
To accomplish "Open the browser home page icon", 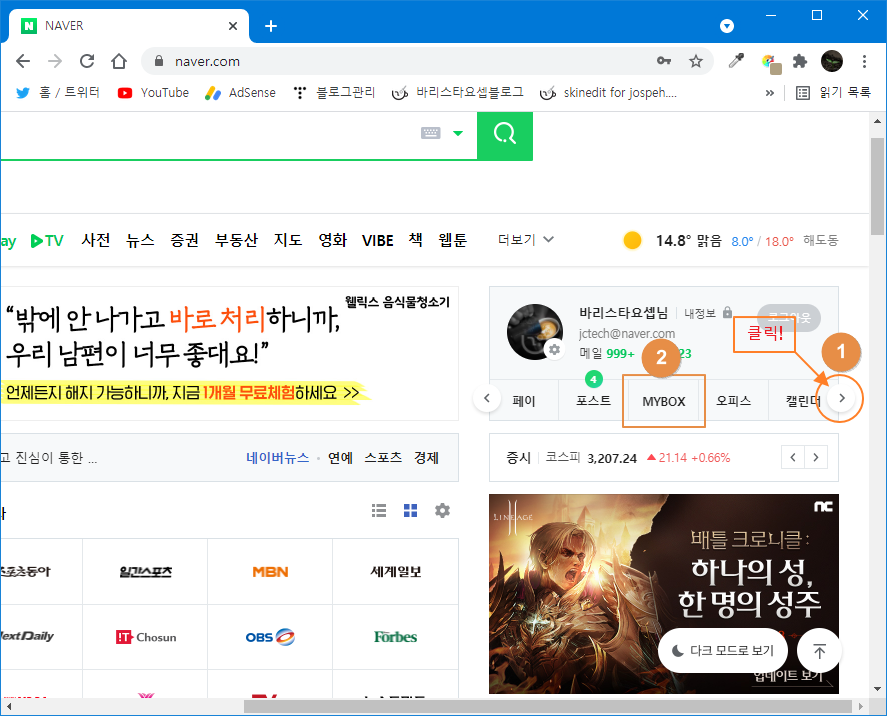I will [119, 61].
